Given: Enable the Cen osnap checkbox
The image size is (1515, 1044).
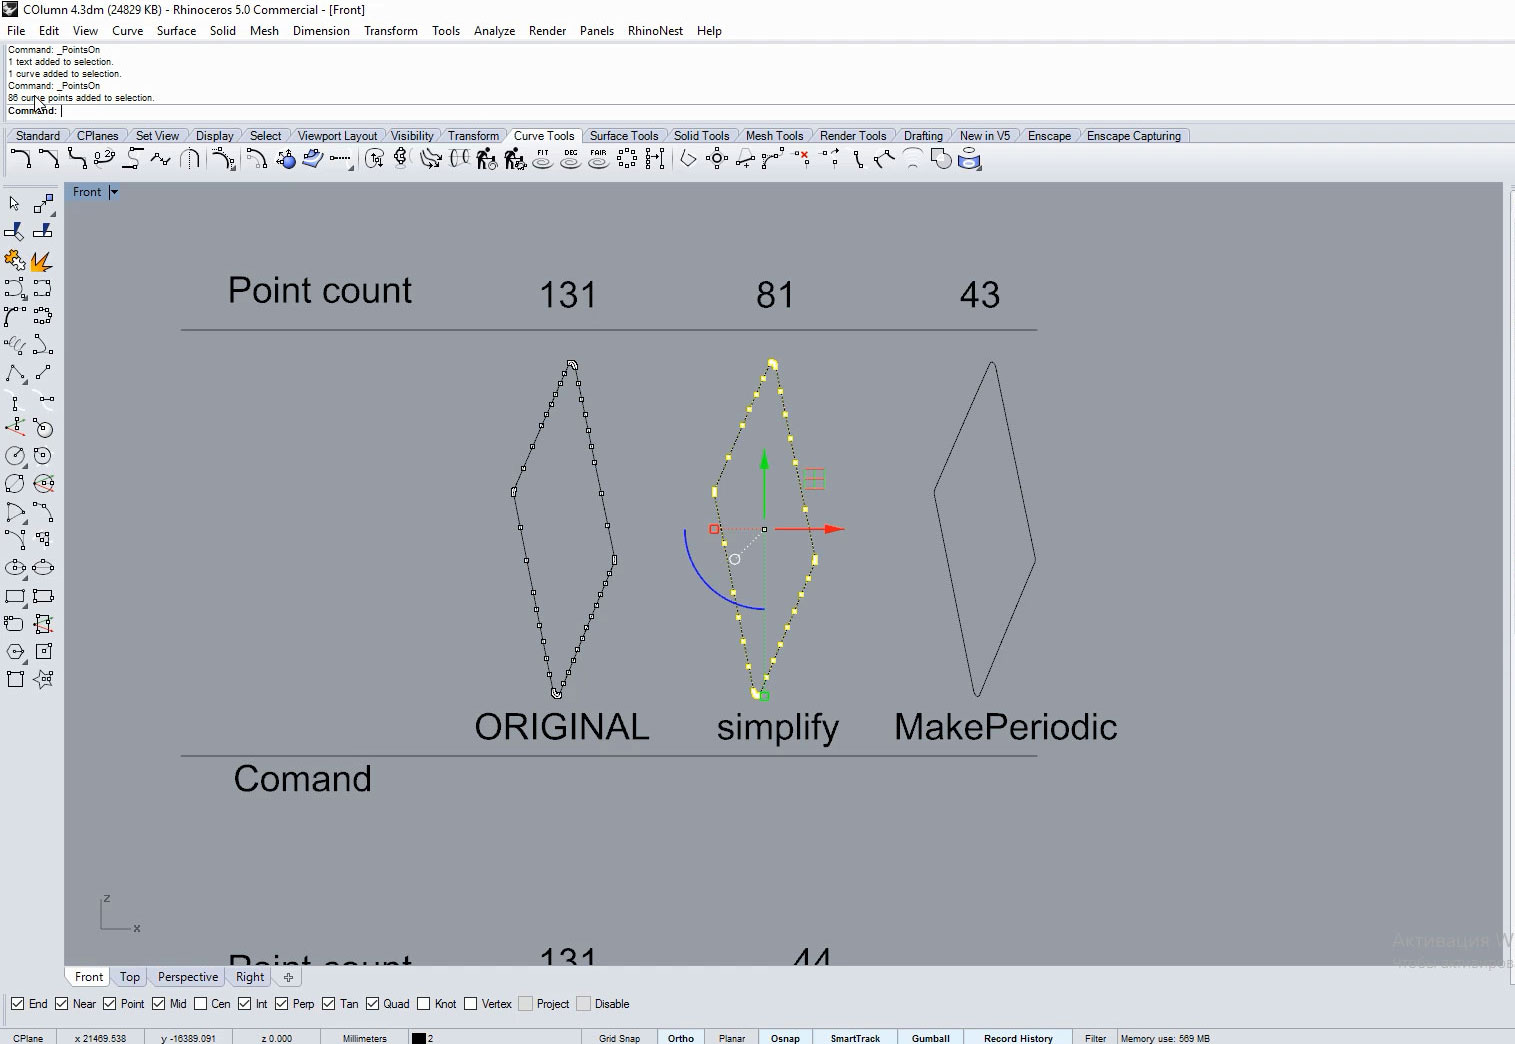Looking at the screenshot, I should click(200, 1004).
